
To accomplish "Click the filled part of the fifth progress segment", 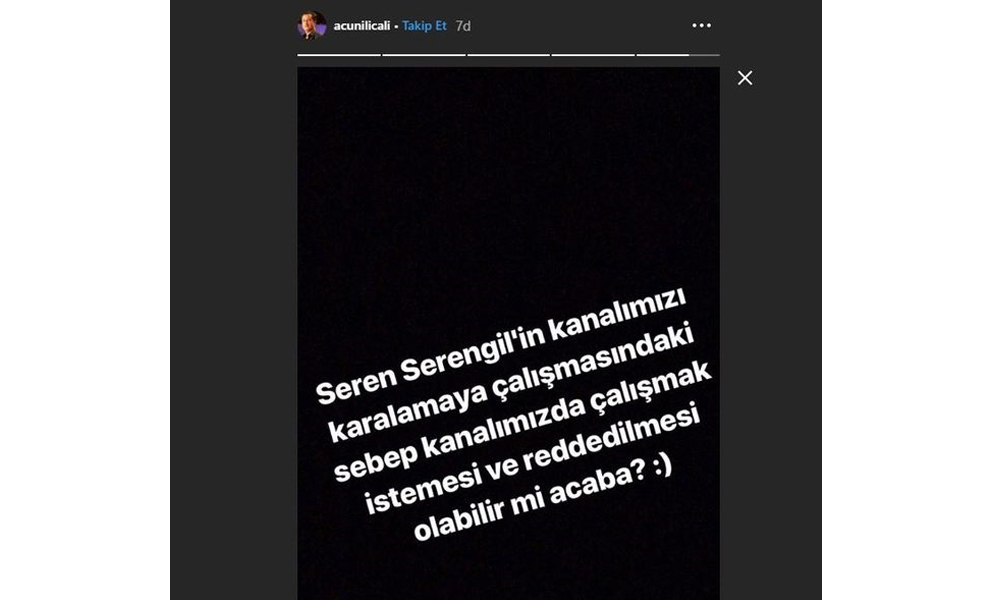I will pos(663,55).
